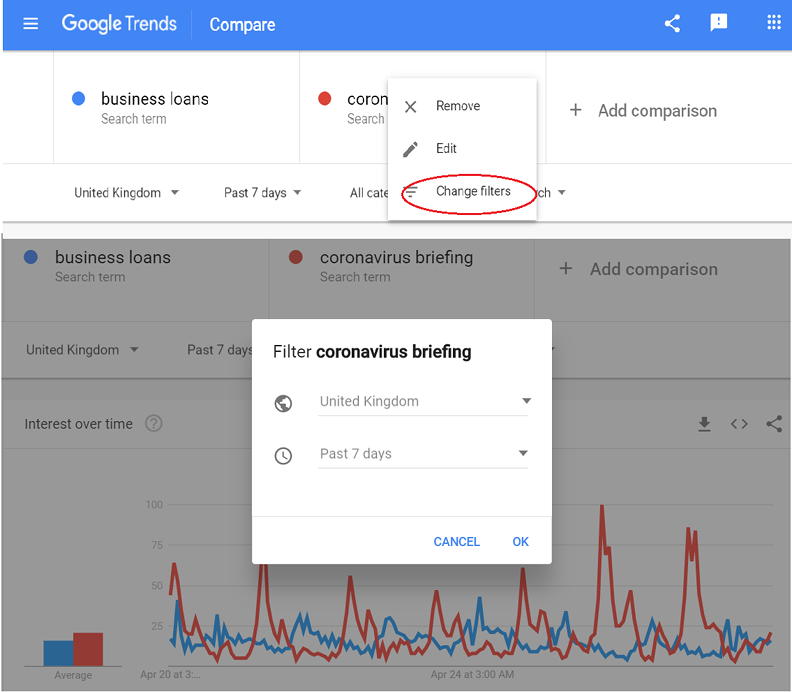Select Change filters menu option
Image resolution: width=792 pixels, height=692 pixels.
pyautogui.click(x=472, y=191)
